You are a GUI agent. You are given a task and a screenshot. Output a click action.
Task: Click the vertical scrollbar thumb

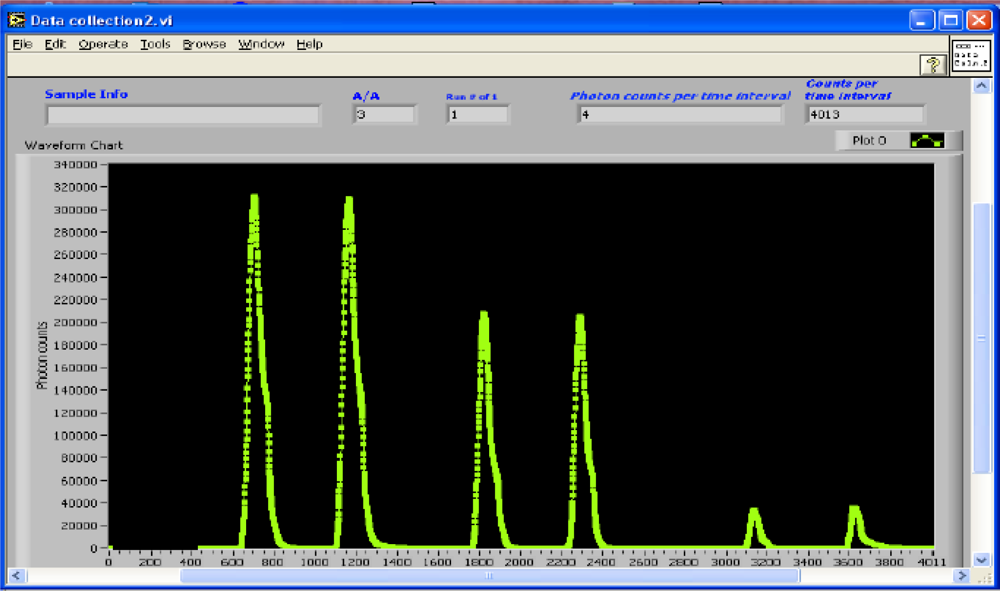coord(982,338)
